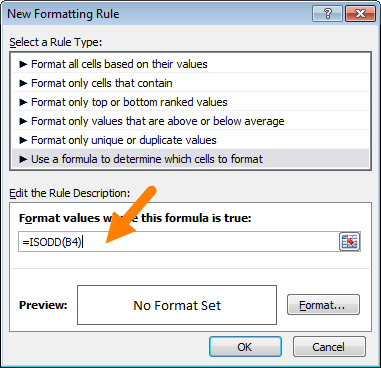Click the =ISODD(B4) formula input field
Viewport: 381px width, 368px height.
point(179,242)
